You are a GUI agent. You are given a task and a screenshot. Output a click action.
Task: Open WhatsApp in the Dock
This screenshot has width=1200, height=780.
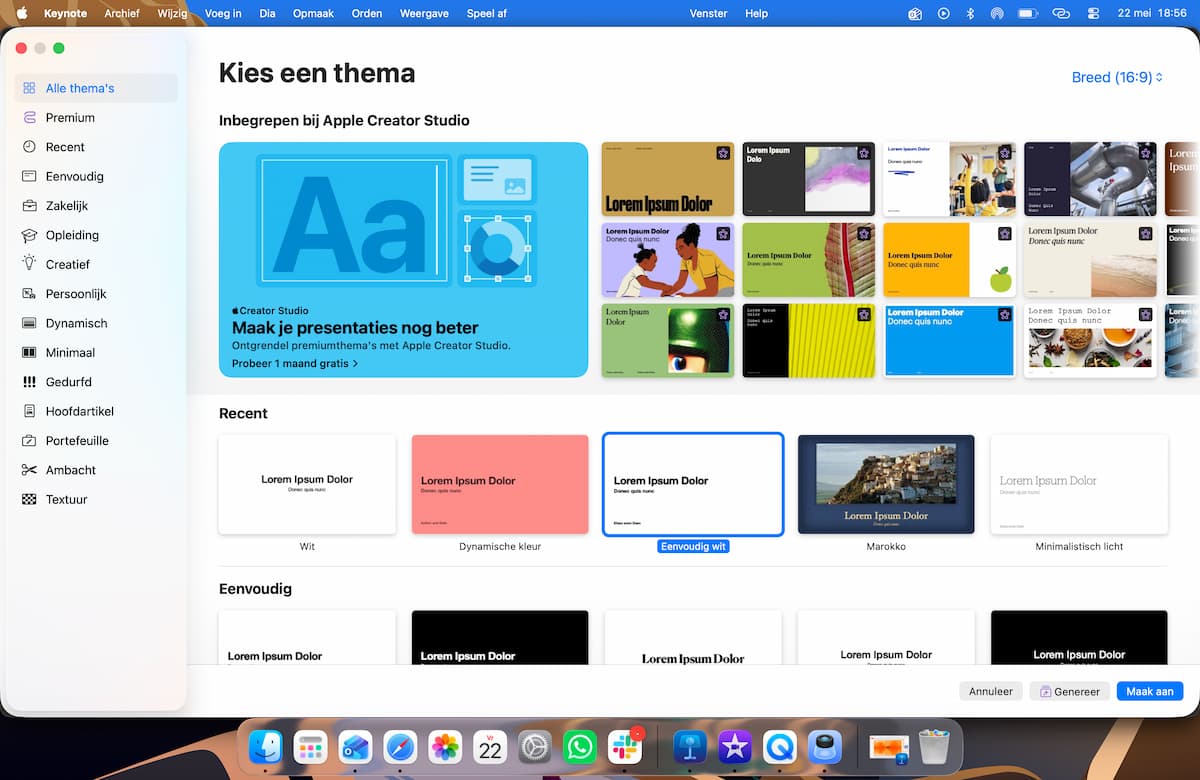(580, 747)
